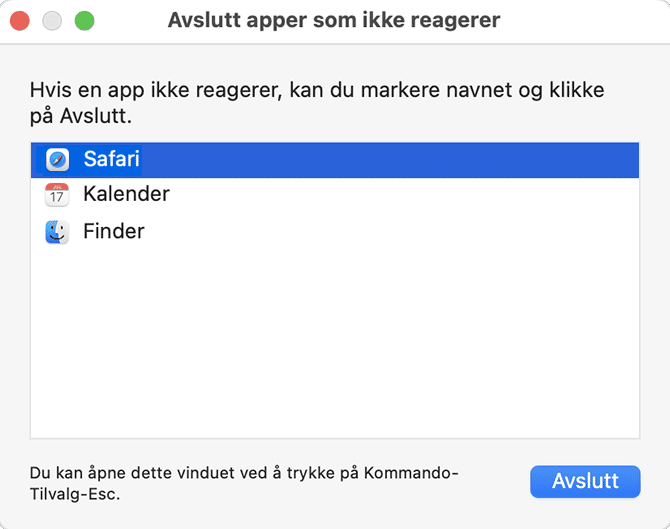This screenshot has height=529, width=670.
Task: Close the window with the red button
Action: [20, 21]
